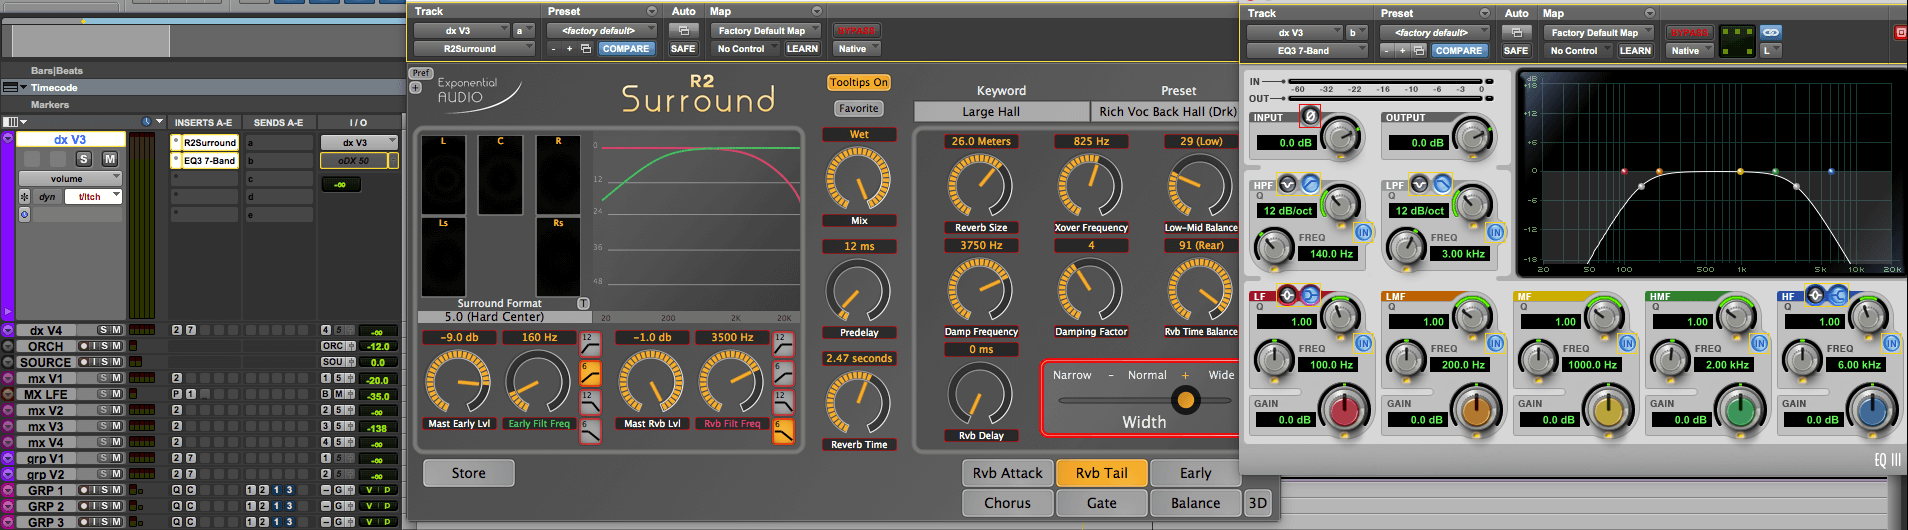The image size is (1908, 530).
Task: Open the volume view selector on dx V3
Action: (69, 178)
